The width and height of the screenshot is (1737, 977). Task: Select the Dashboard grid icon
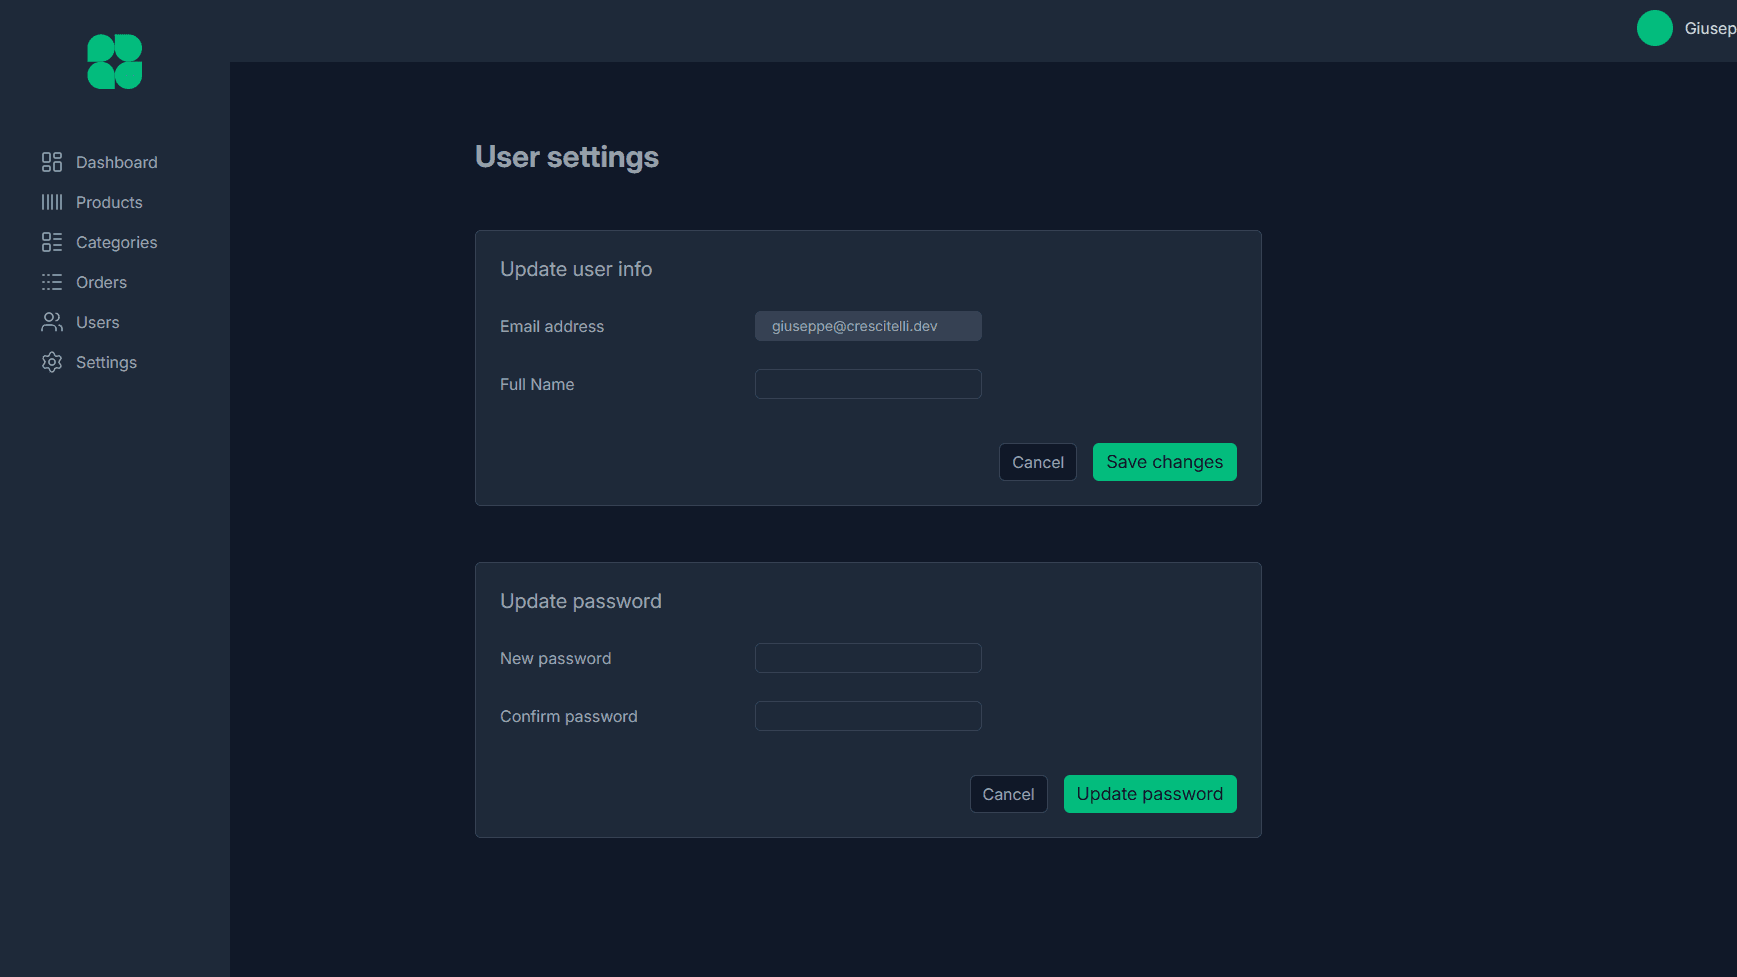point(52,161)
